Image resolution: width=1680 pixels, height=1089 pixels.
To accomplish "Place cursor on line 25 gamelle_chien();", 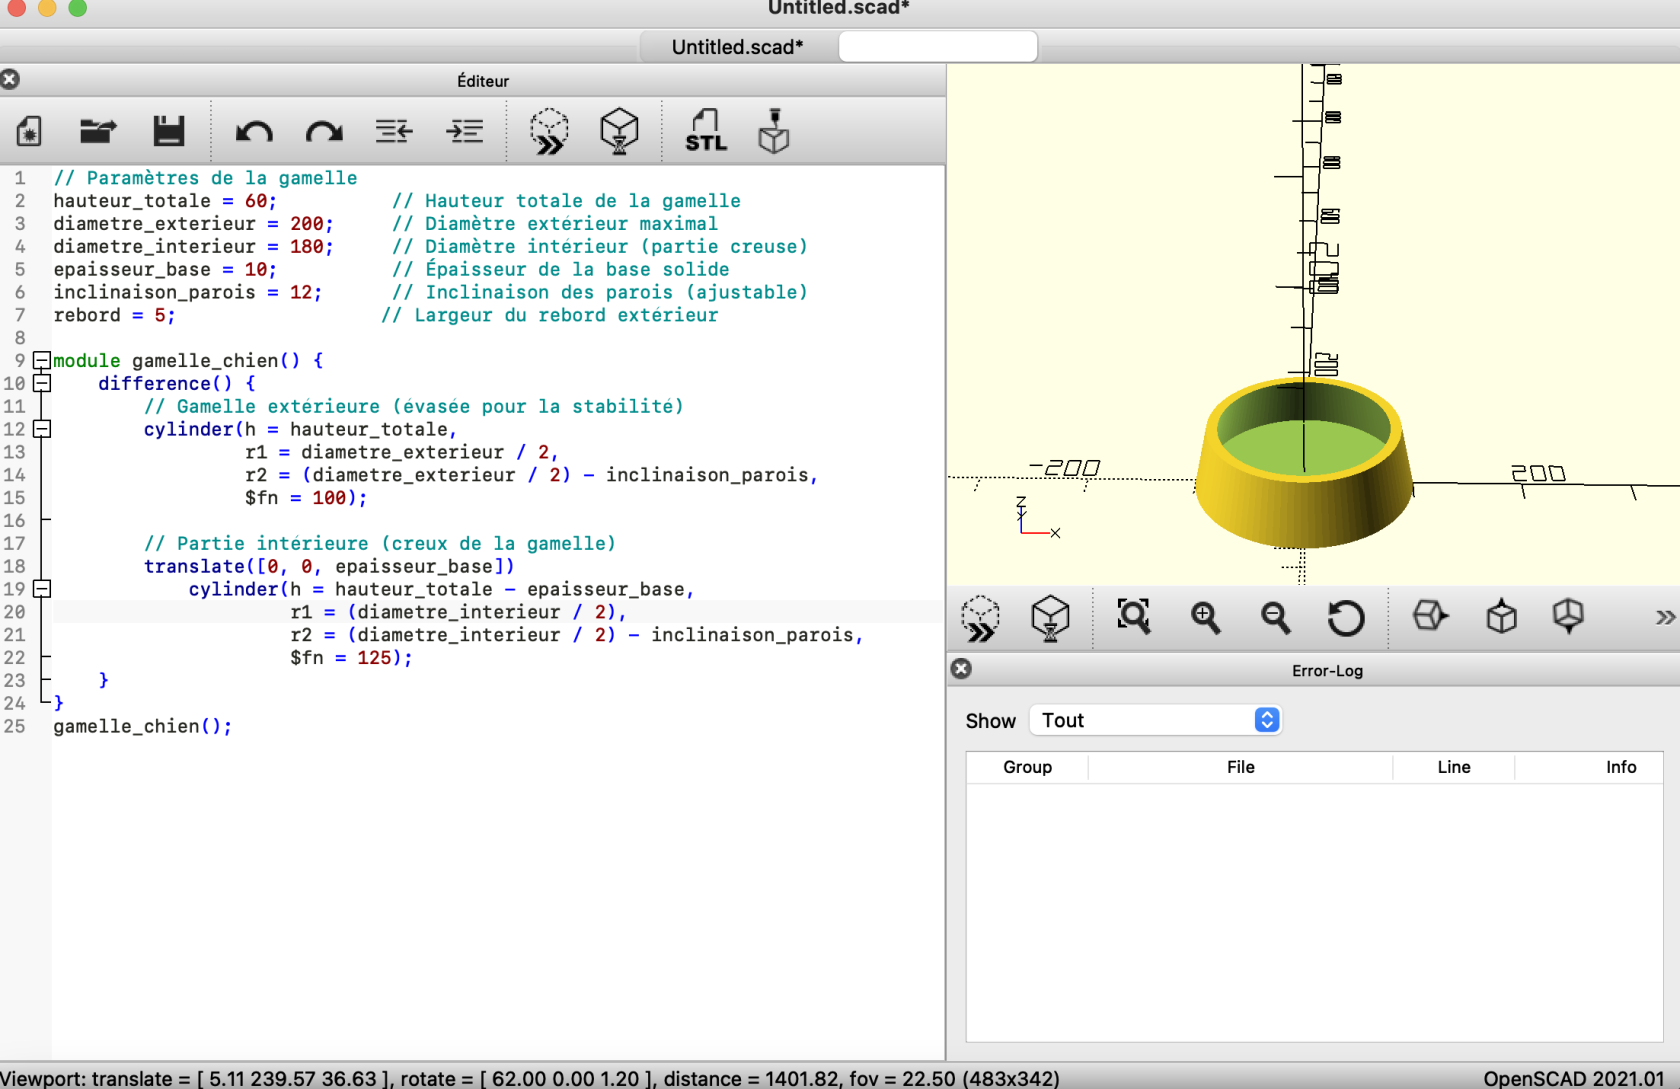I will coord(142,726).
